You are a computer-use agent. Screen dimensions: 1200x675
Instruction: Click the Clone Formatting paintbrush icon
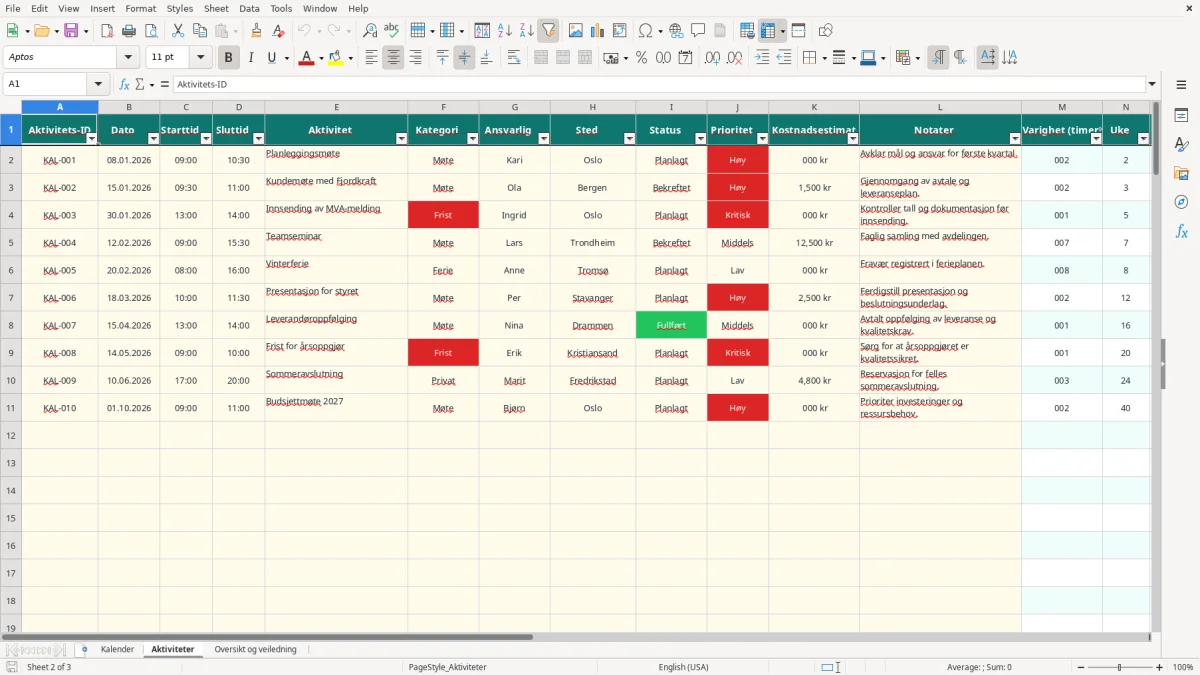(256, 31)
